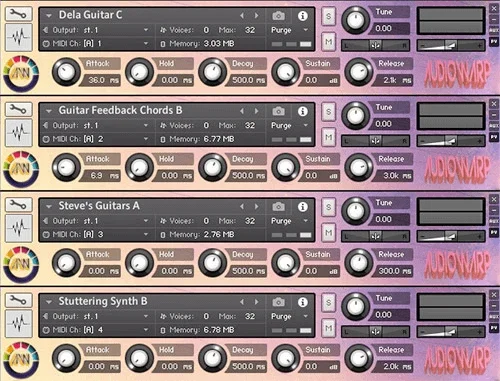Show info for Stuttering Synth B
This screenshot has width=500, height=381.
[x=303, y=302]
